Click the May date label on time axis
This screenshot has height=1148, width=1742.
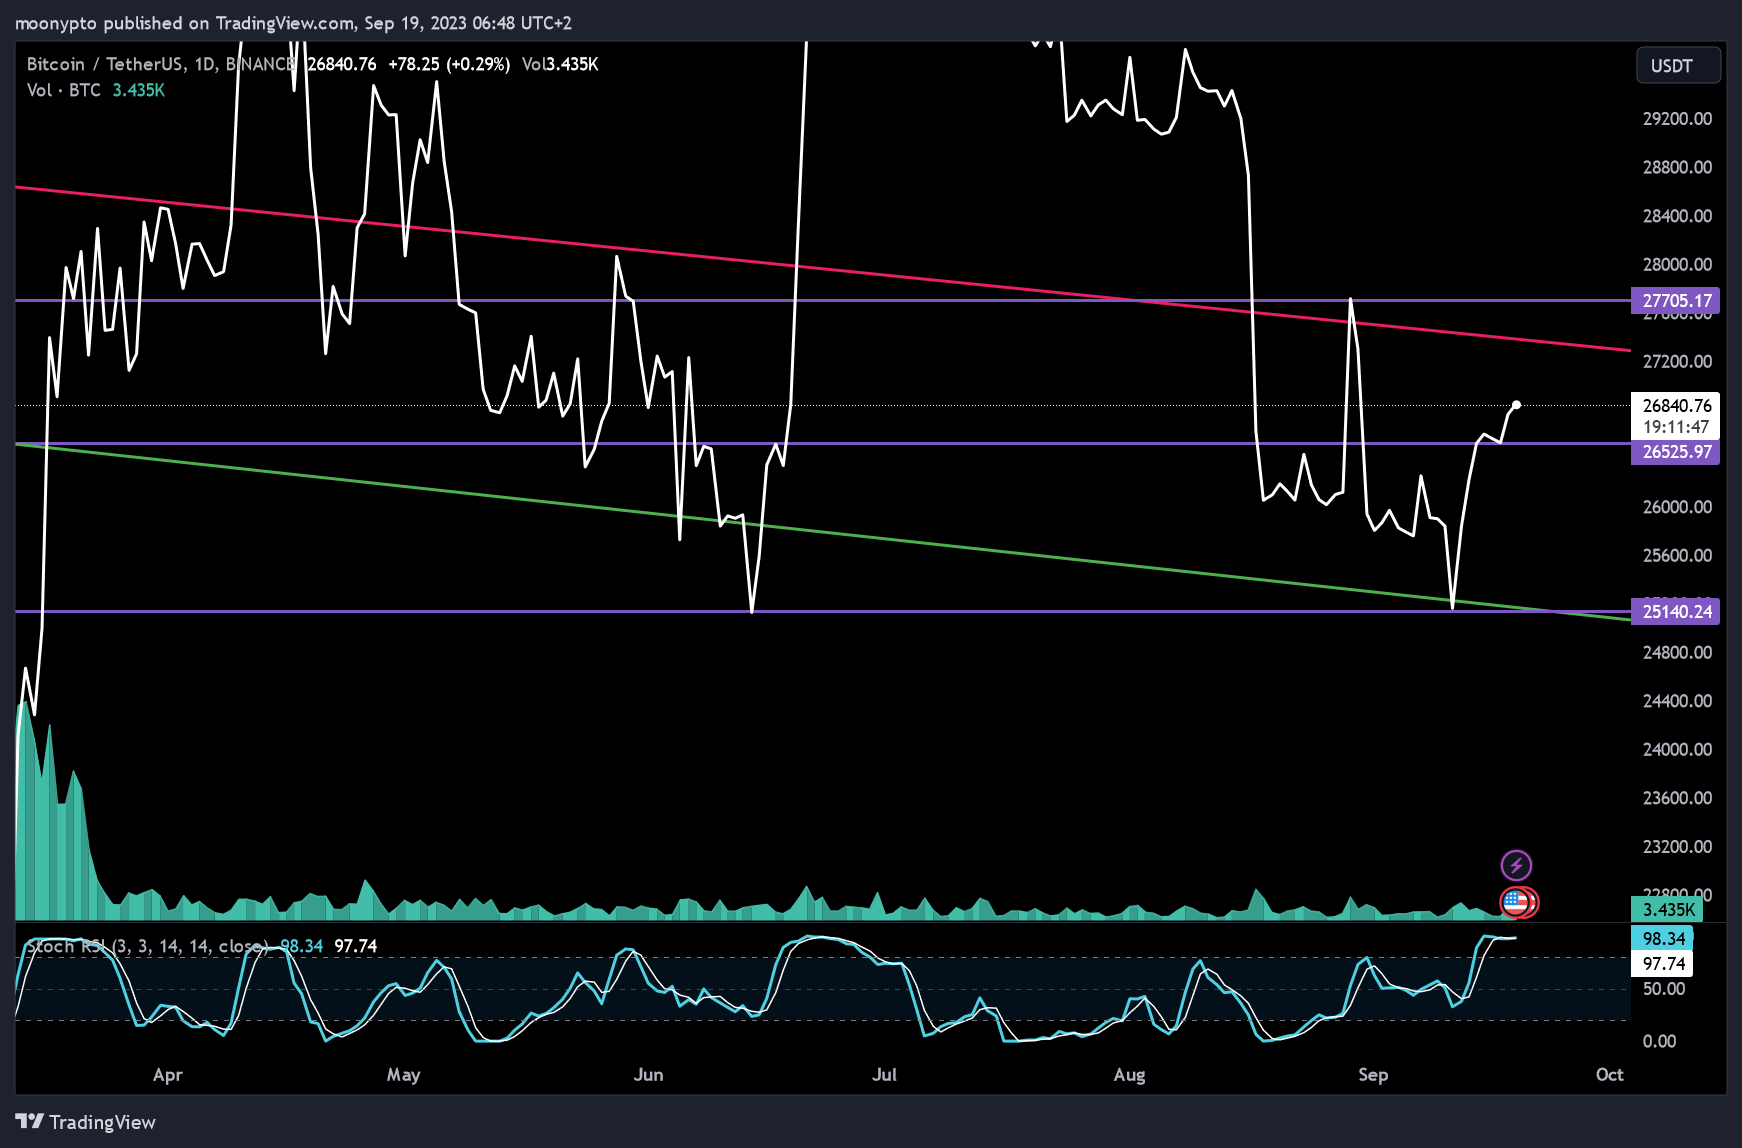(403, 1075)
